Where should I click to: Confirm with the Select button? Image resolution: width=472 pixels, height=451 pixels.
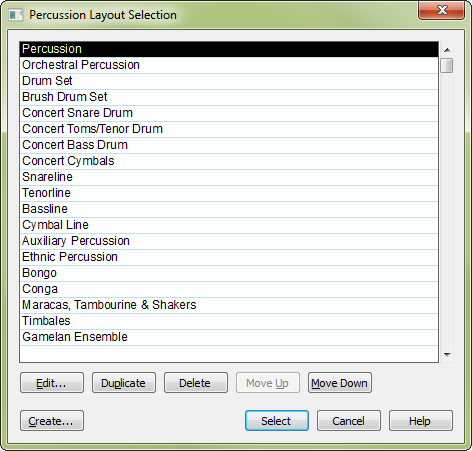[277, 421]
